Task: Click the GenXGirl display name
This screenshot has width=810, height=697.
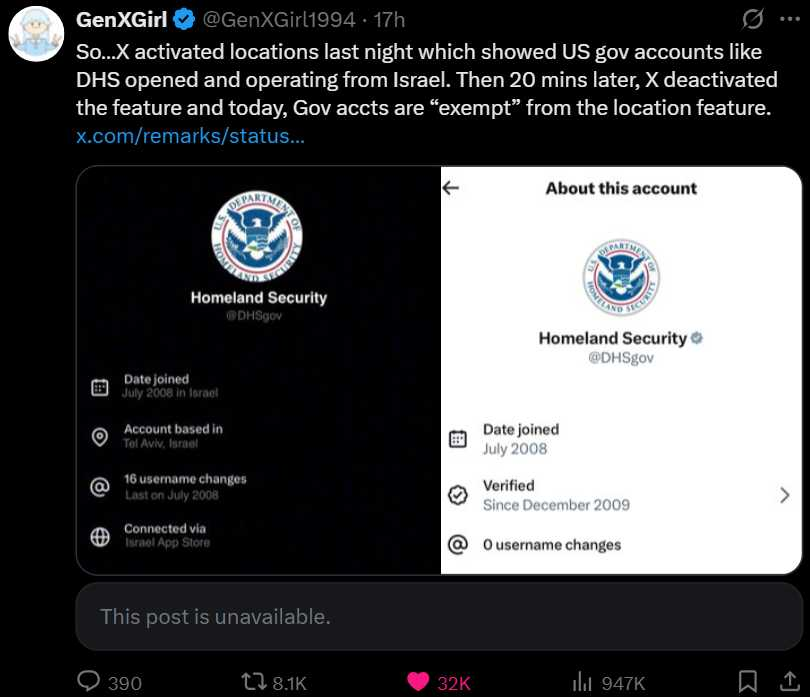Action: (122, 20)
